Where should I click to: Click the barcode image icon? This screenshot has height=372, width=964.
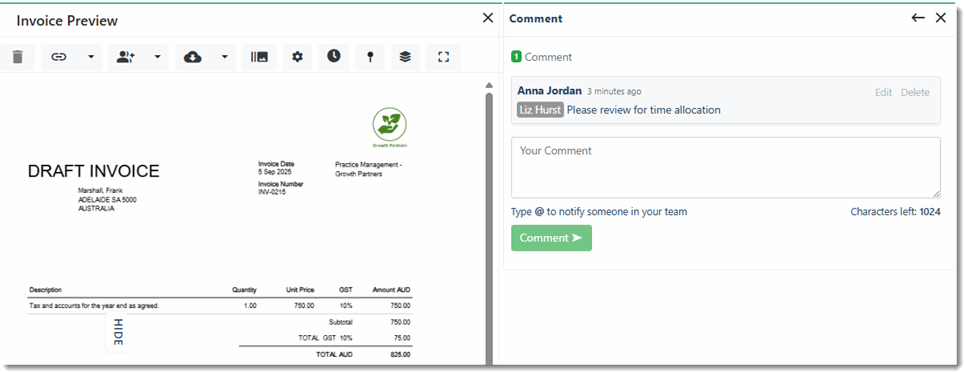pyautogui.click(x=259, y=57)
